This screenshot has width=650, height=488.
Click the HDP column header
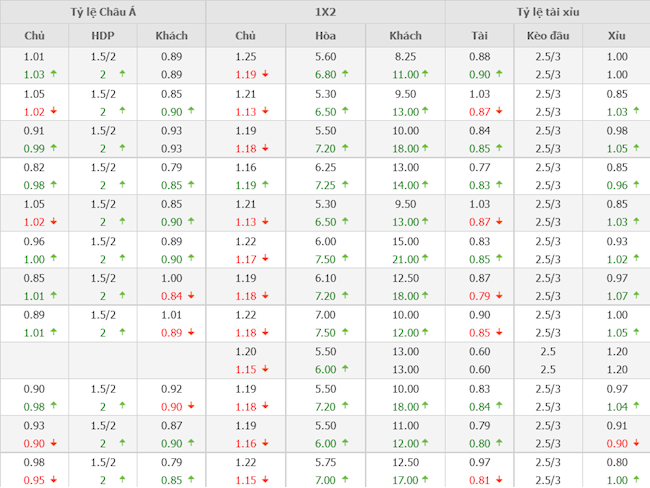pos(103,36)
